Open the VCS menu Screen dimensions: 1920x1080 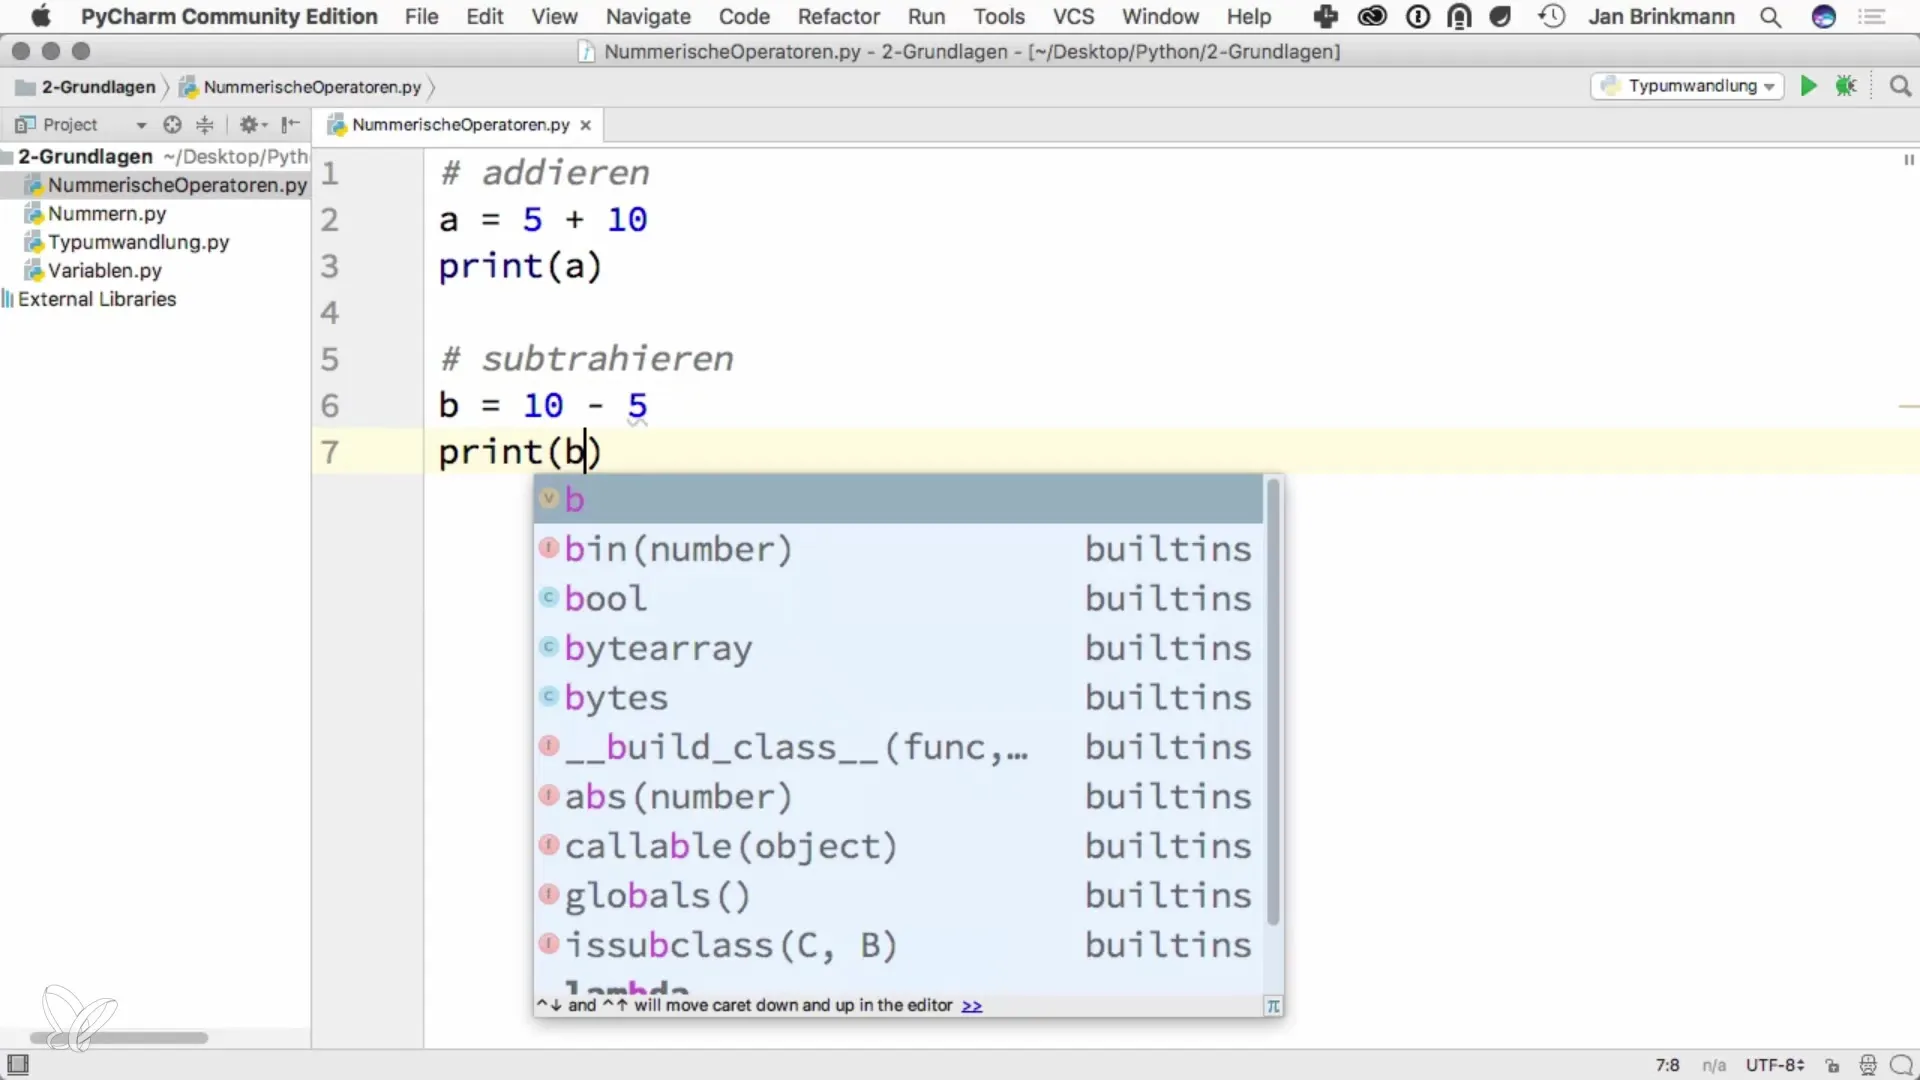pyautogui.click(x=1073, y=16)
